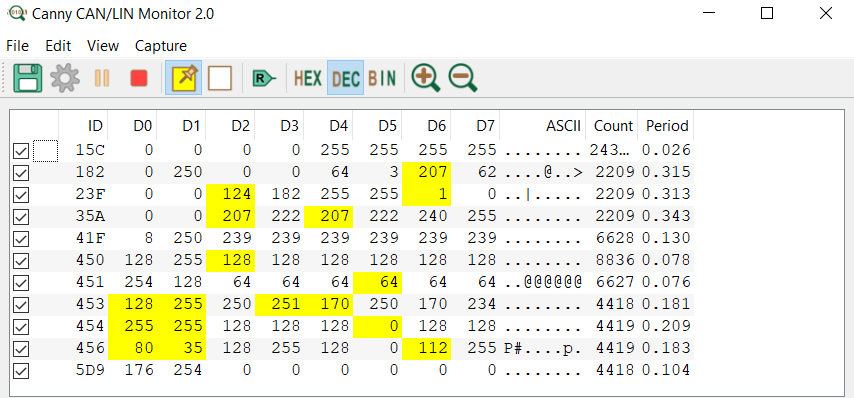The width and height of the screenshot is (854, 398).
Task: Select highlighted D5 value 0 in row 454
Action: (377, 327)
